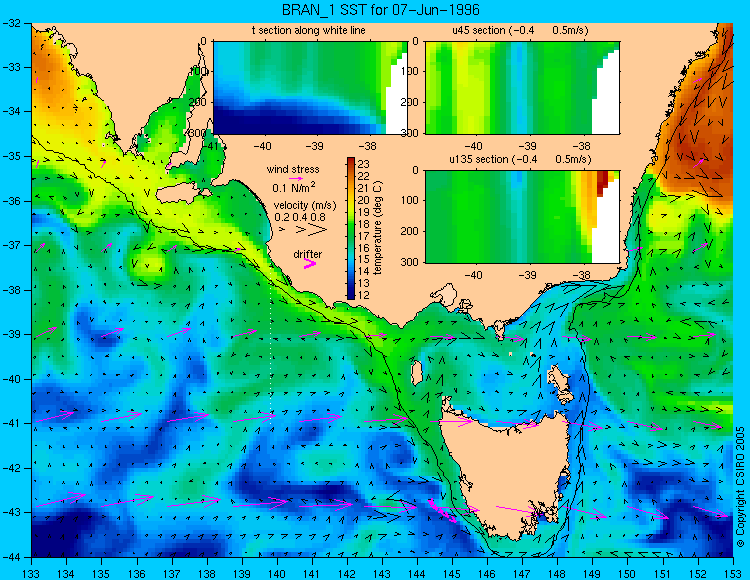Click longitude axis label "150"

(628, 574)
